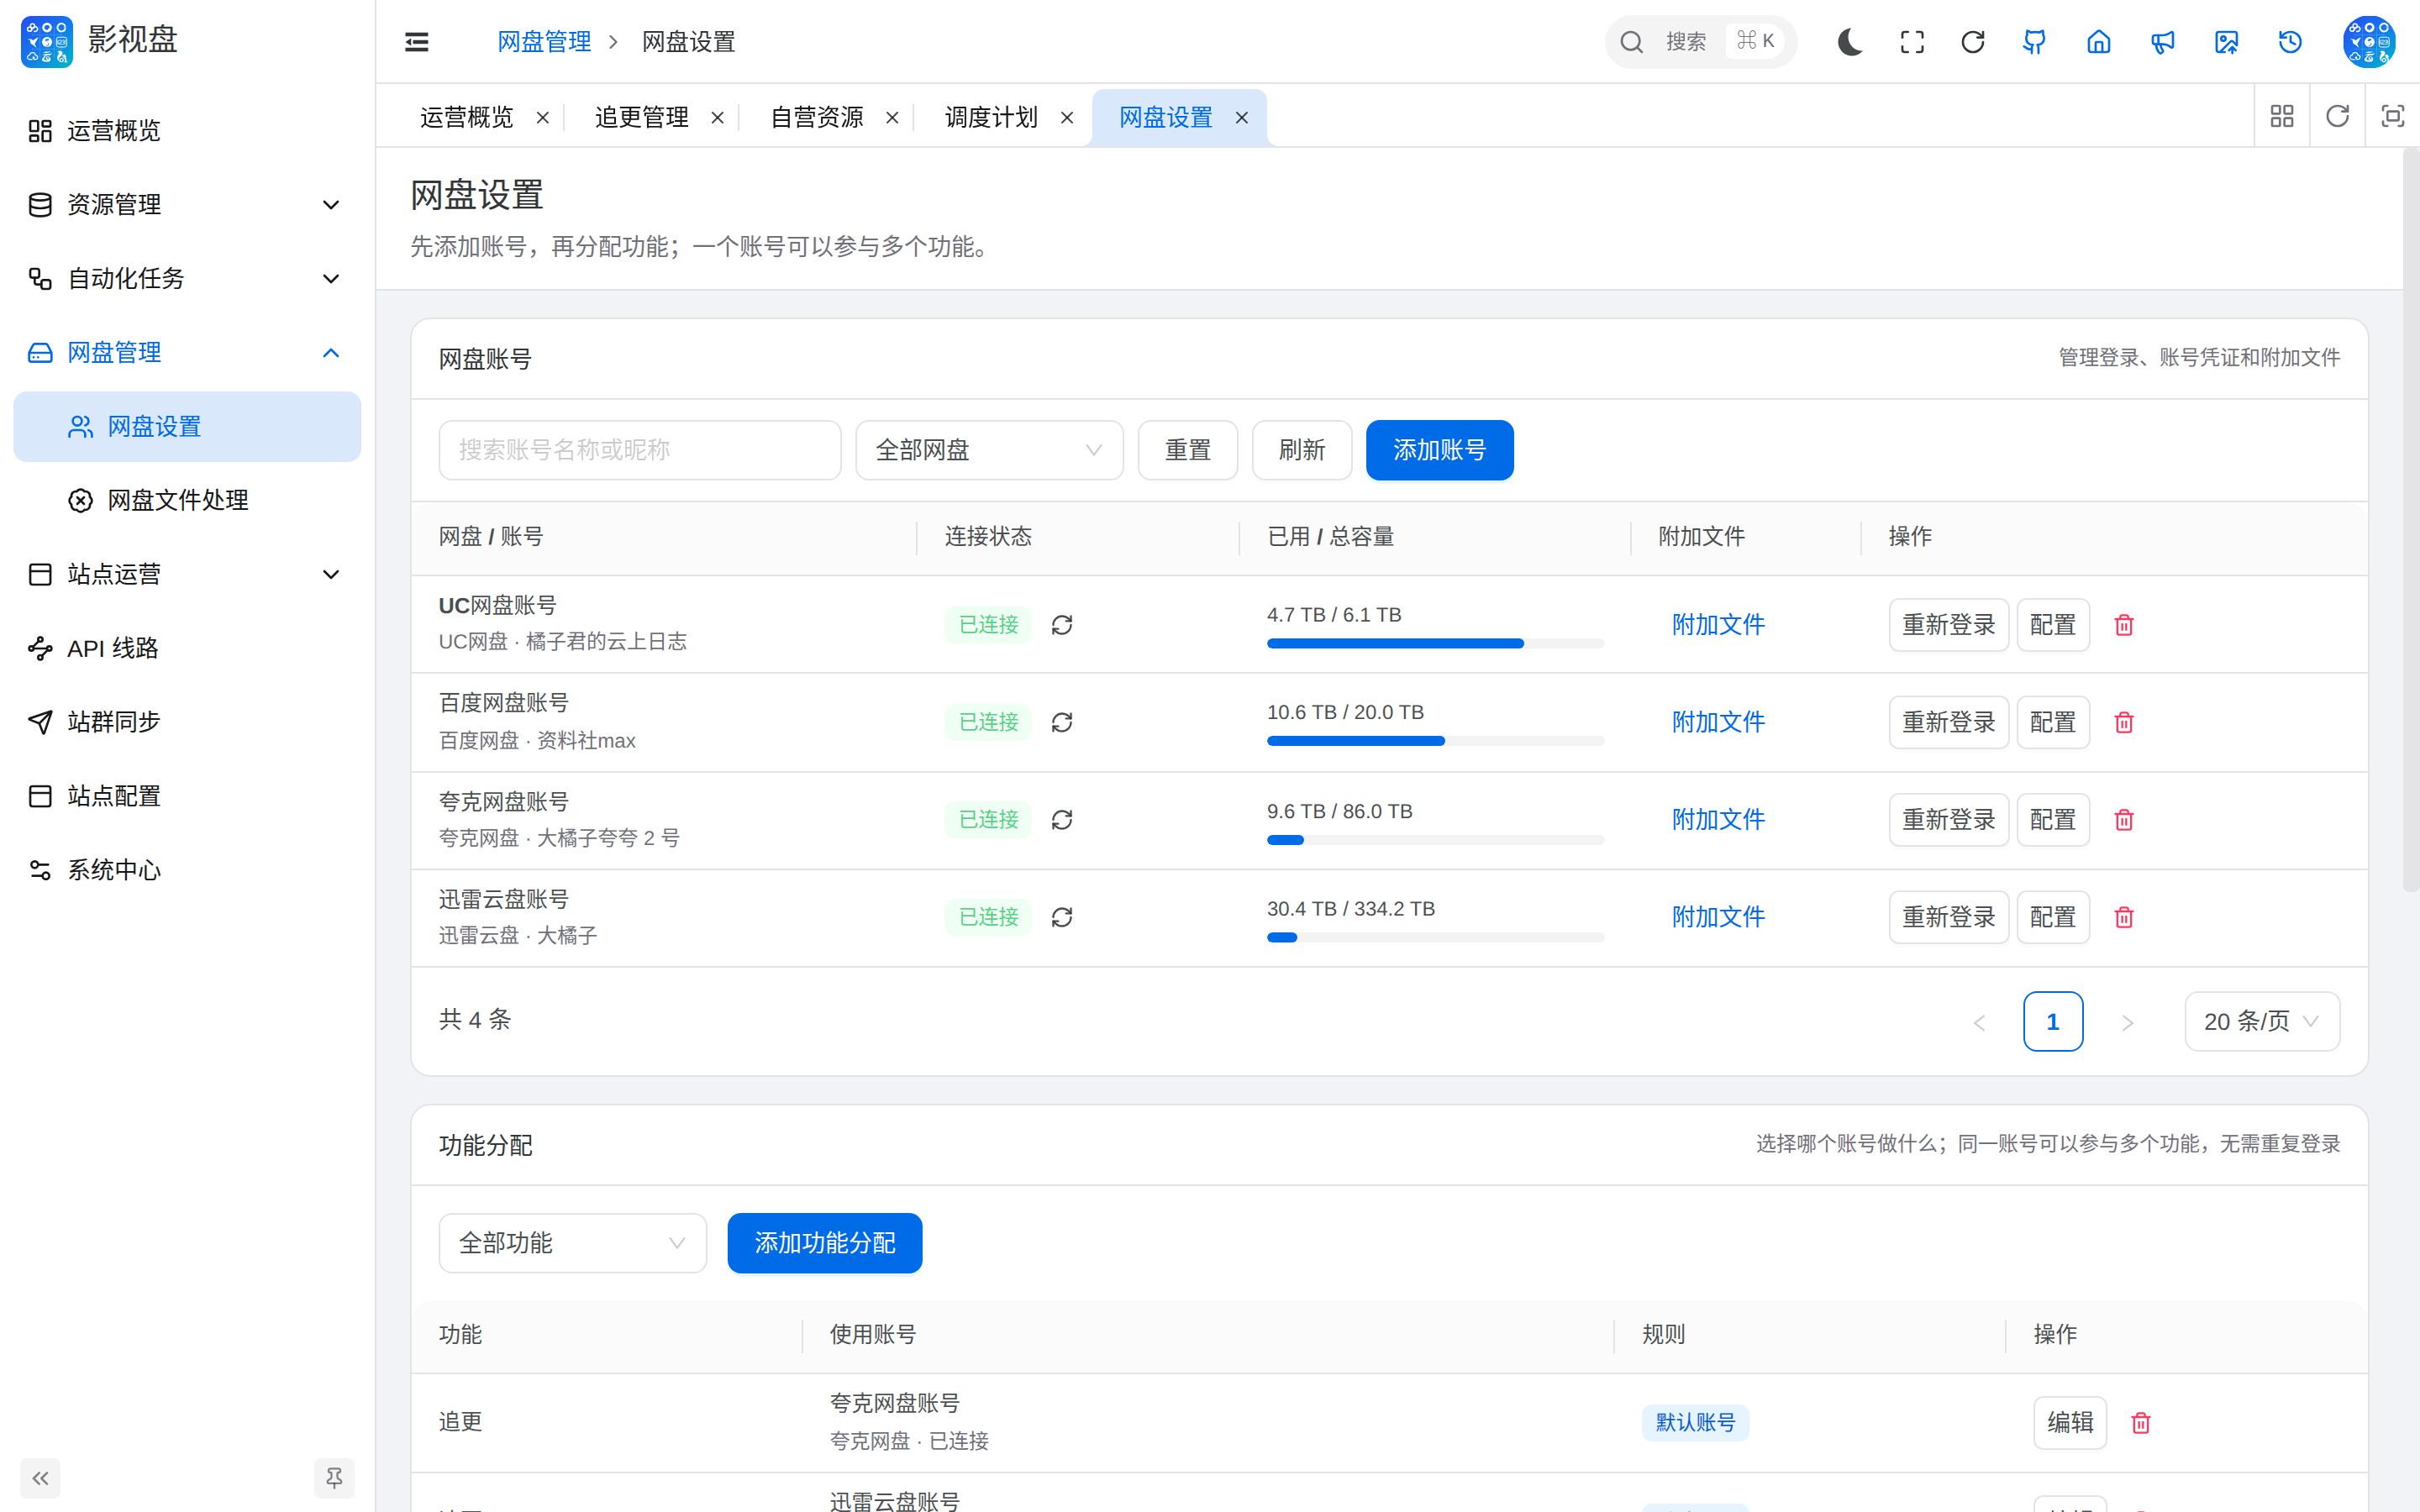Refresh connection status for 夸克网盘账号

point(1062,820)
